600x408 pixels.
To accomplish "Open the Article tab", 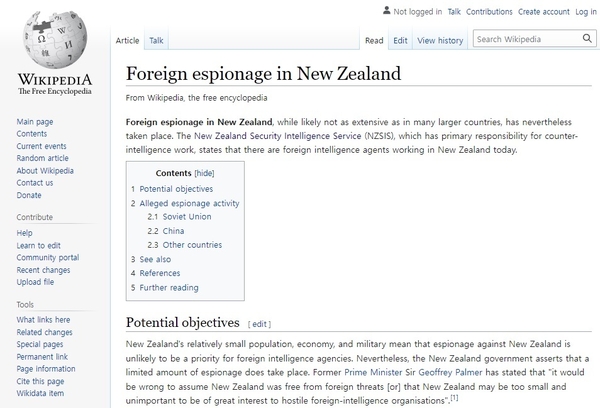I will tap(127, 41).
